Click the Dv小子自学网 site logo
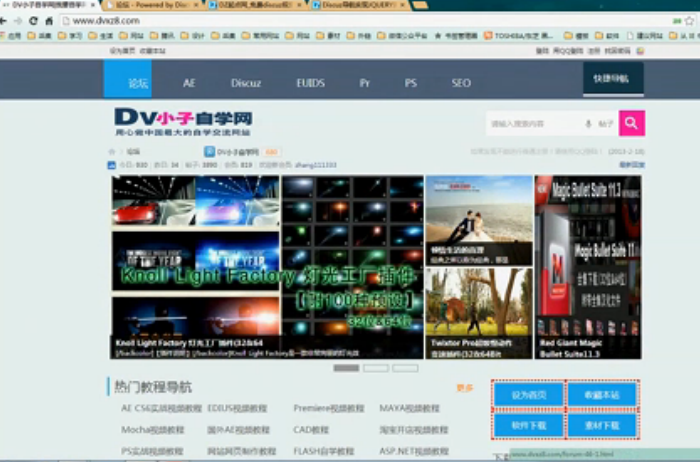This screenshot has width=700, height=462. click(x=183, y=121)
